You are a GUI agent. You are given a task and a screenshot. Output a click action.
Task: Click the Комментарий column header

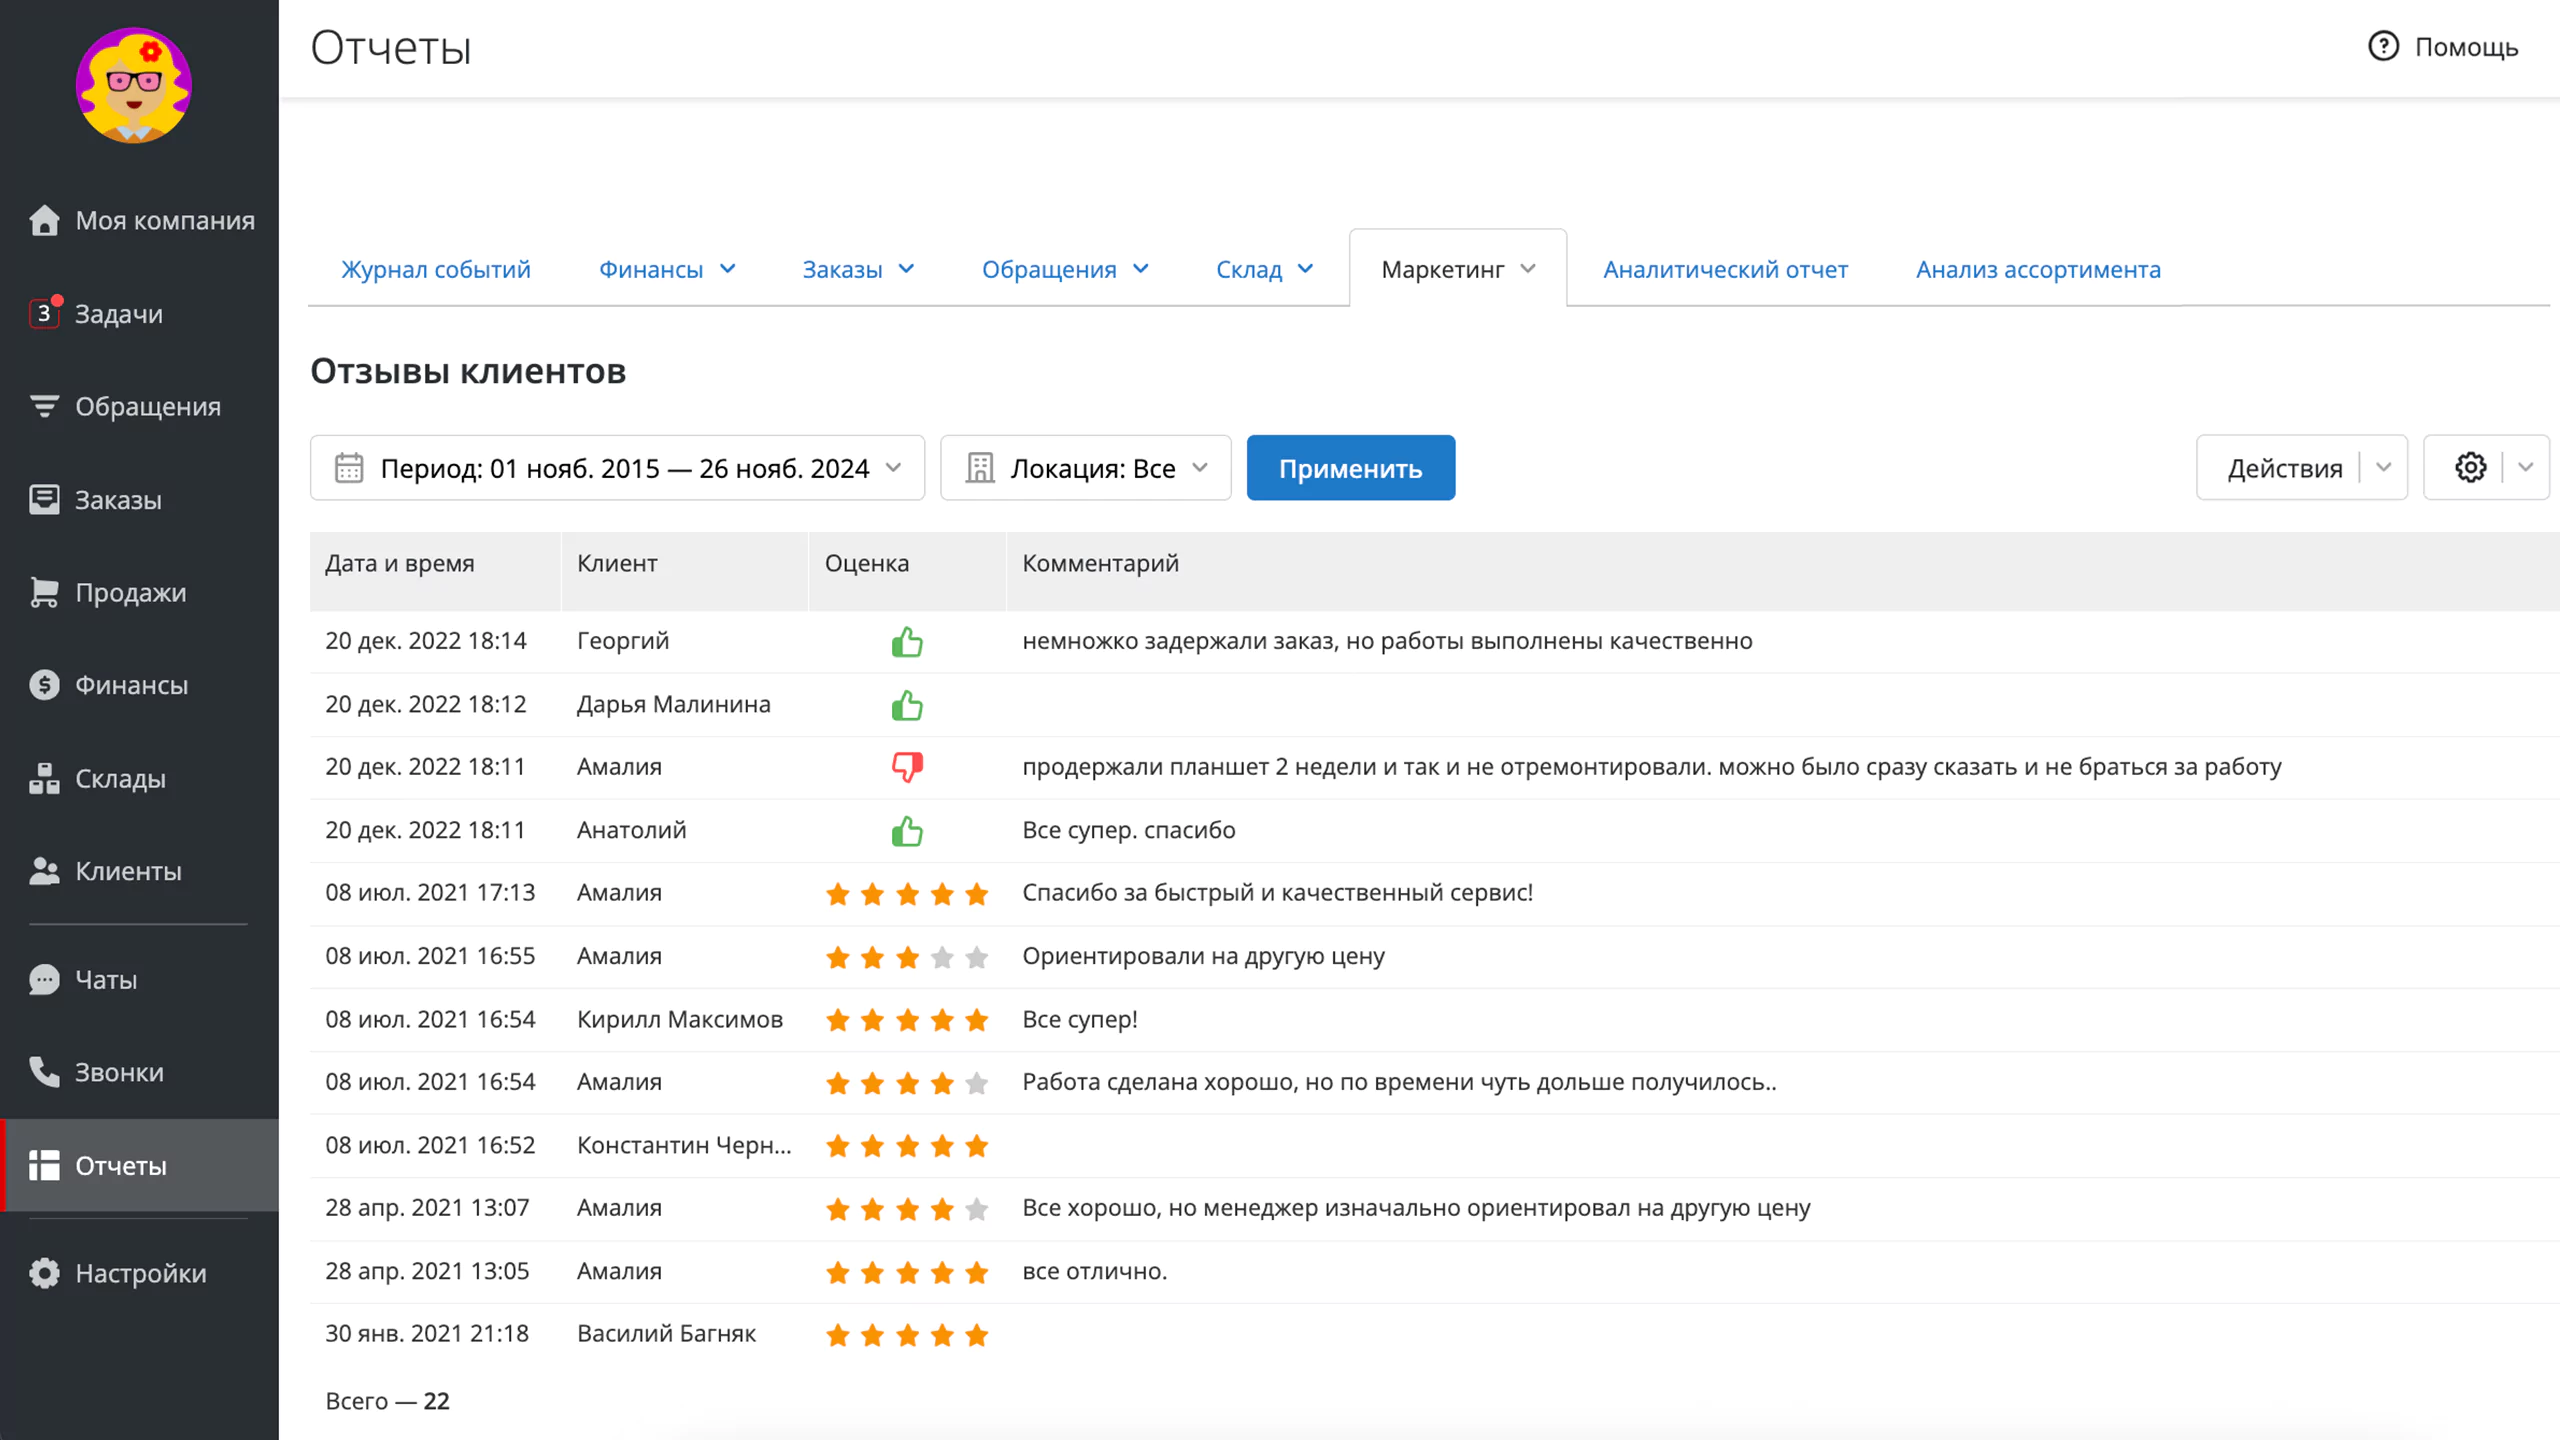[1100, 563]
